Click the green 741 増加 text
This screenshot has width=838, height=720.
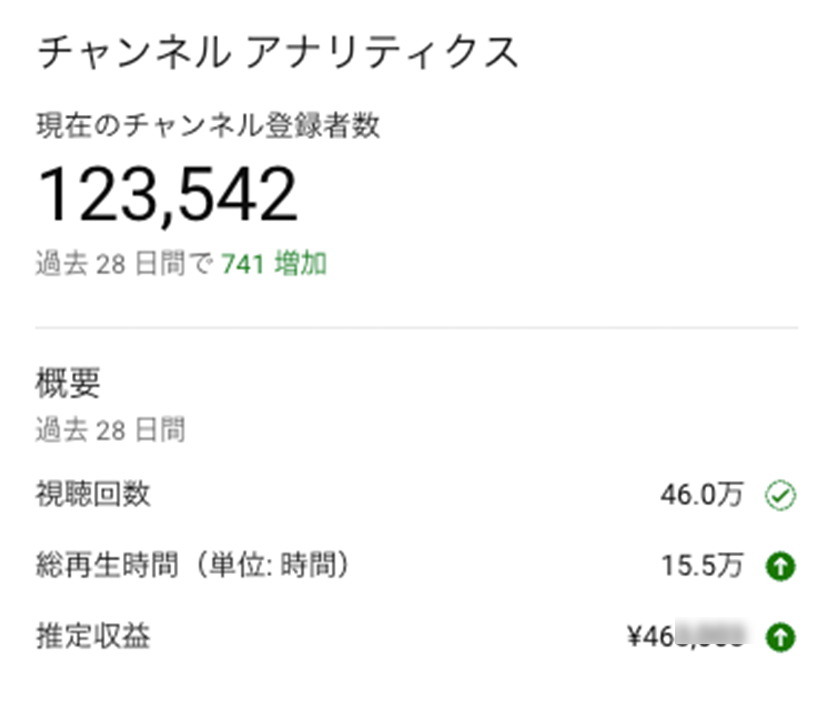coord(274,264)
